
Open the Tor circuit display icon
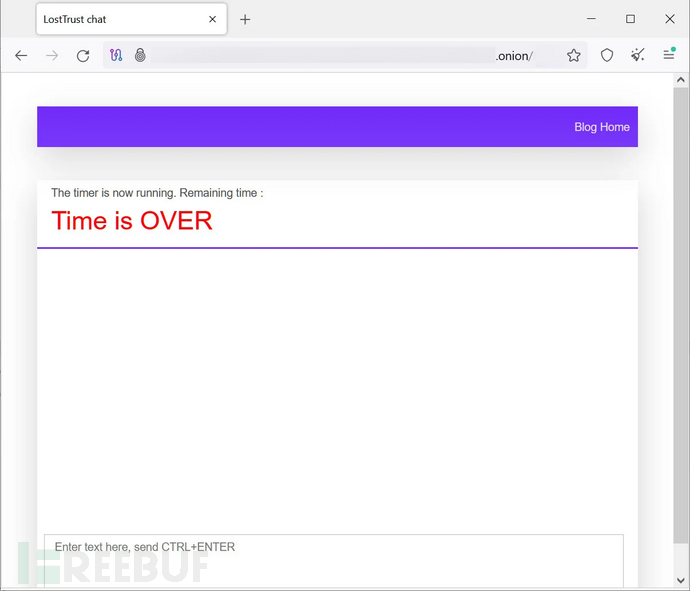click(116, 56)
